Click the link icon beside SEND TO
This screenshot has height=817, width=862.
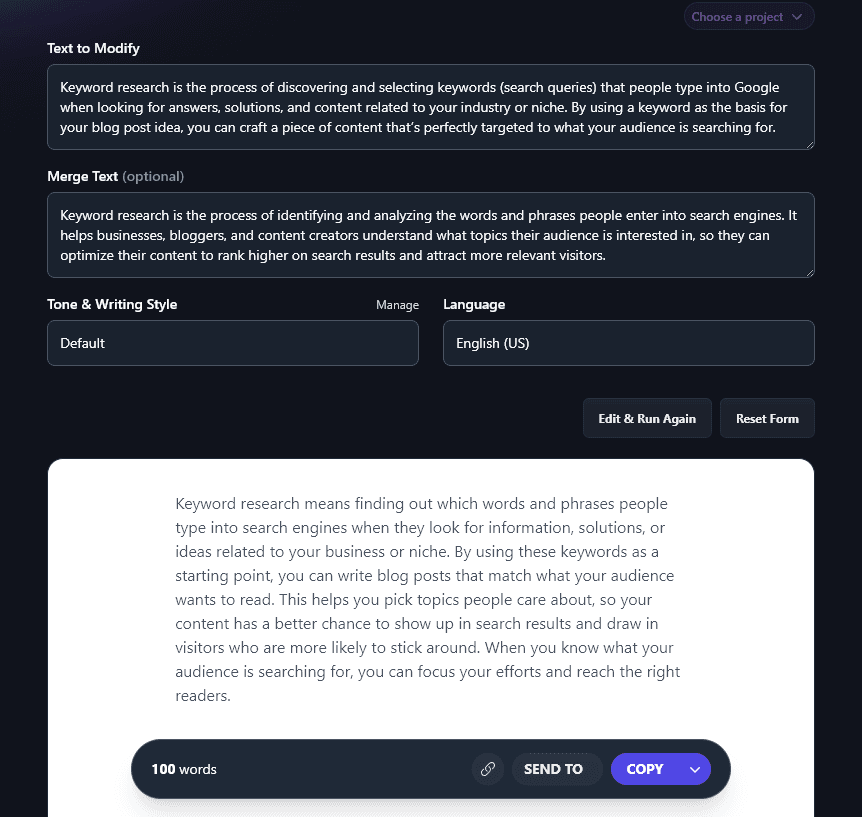coord(488,769)
